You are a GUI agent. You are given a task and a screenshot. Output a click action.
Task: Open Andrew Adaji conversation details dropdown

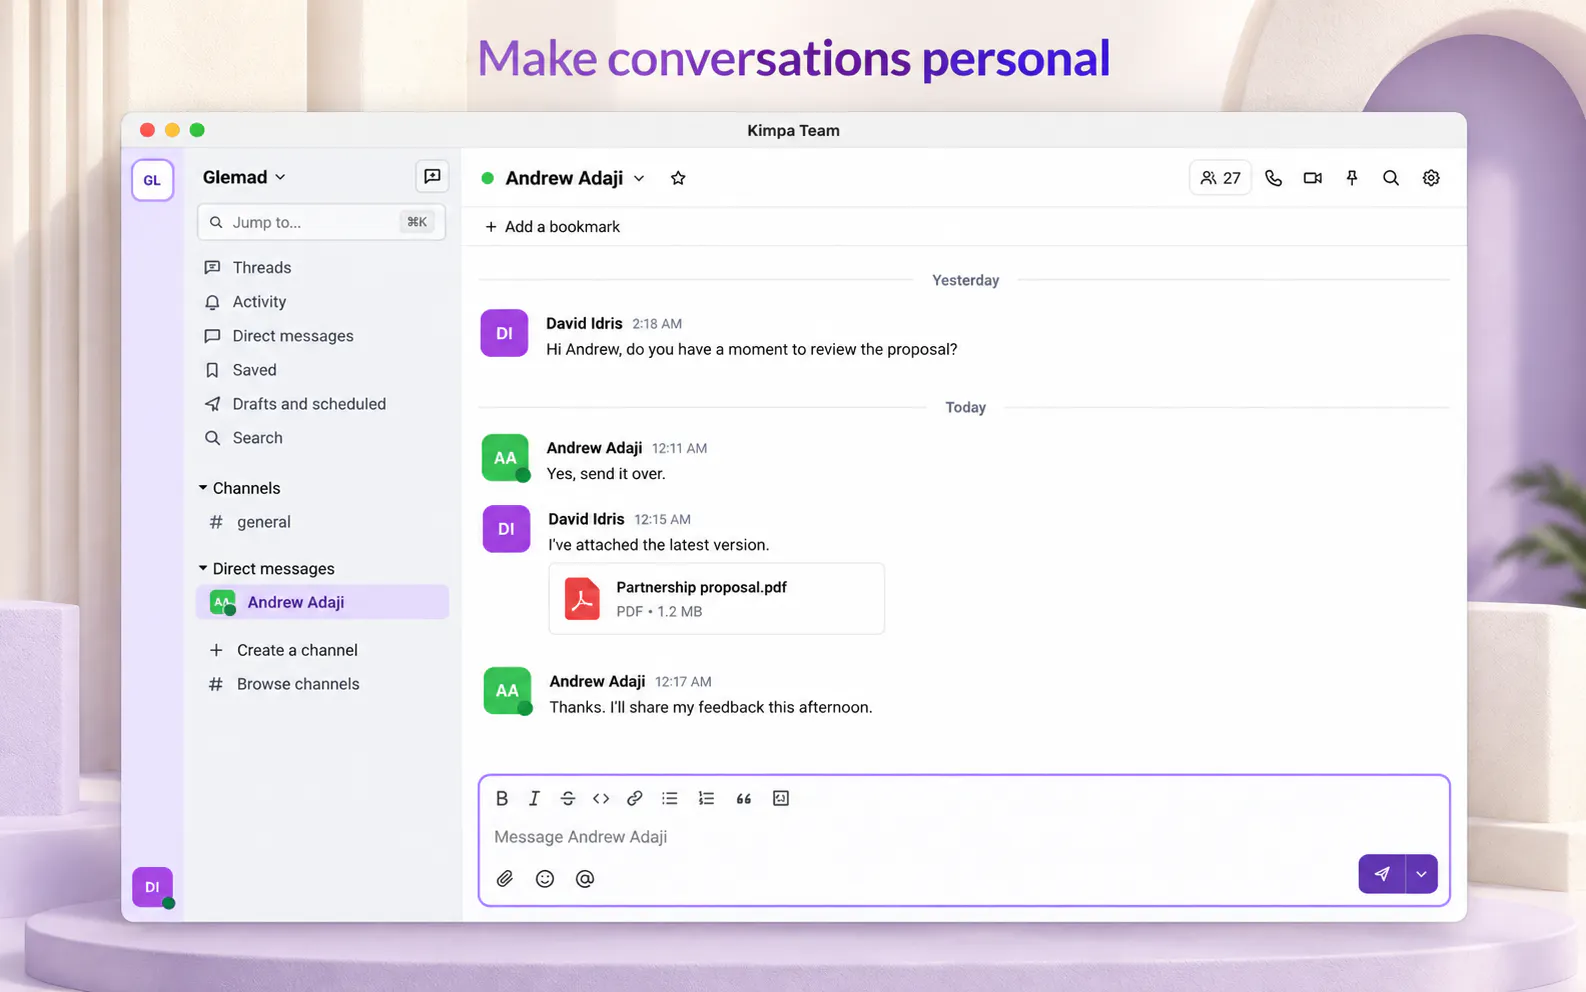coord(639,178)
